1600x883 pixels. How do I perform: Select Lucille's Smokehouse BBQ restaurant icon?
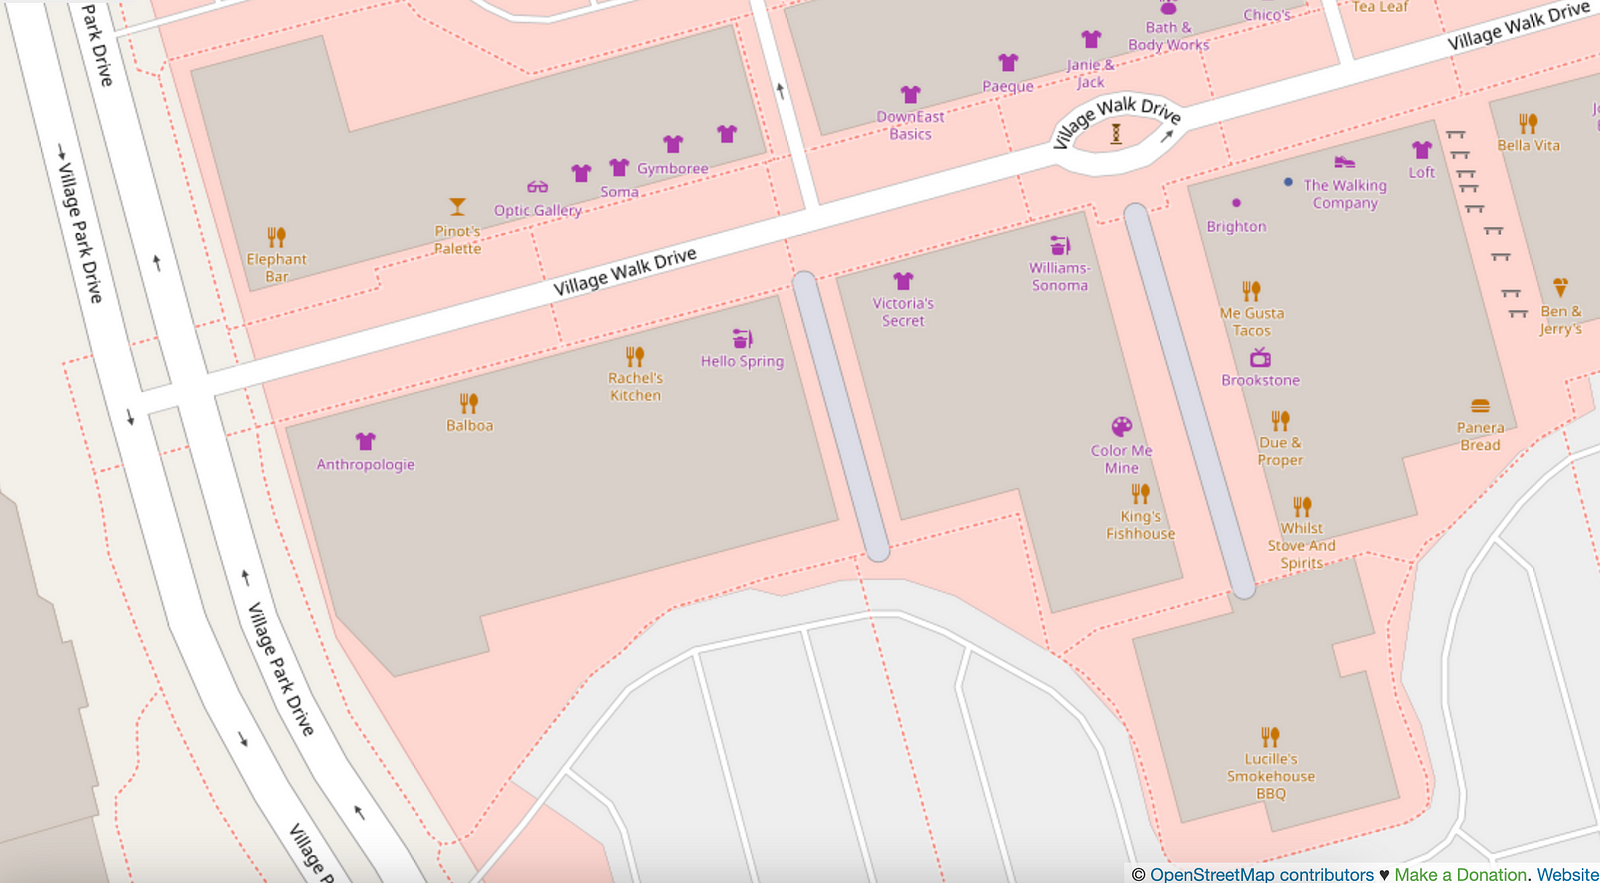(x=1270, y=737)
